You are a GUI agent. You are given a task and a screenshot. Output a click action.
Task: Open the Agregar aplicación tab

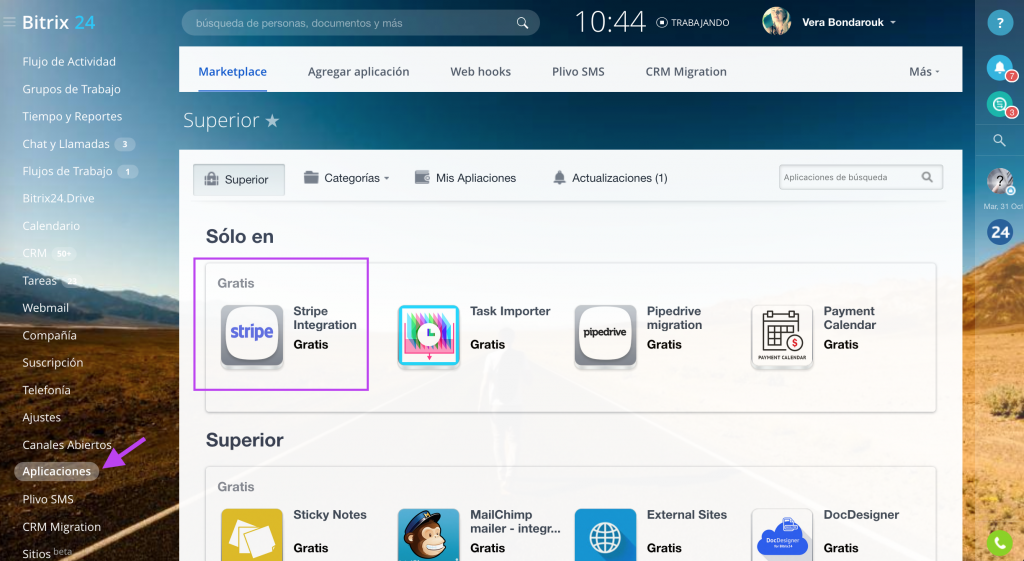[359, 72]
